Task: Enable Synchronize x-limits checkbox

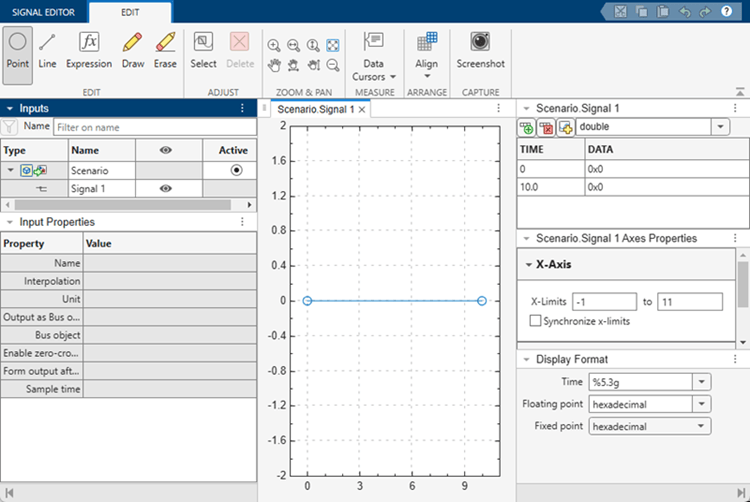Action: (535, 320)
